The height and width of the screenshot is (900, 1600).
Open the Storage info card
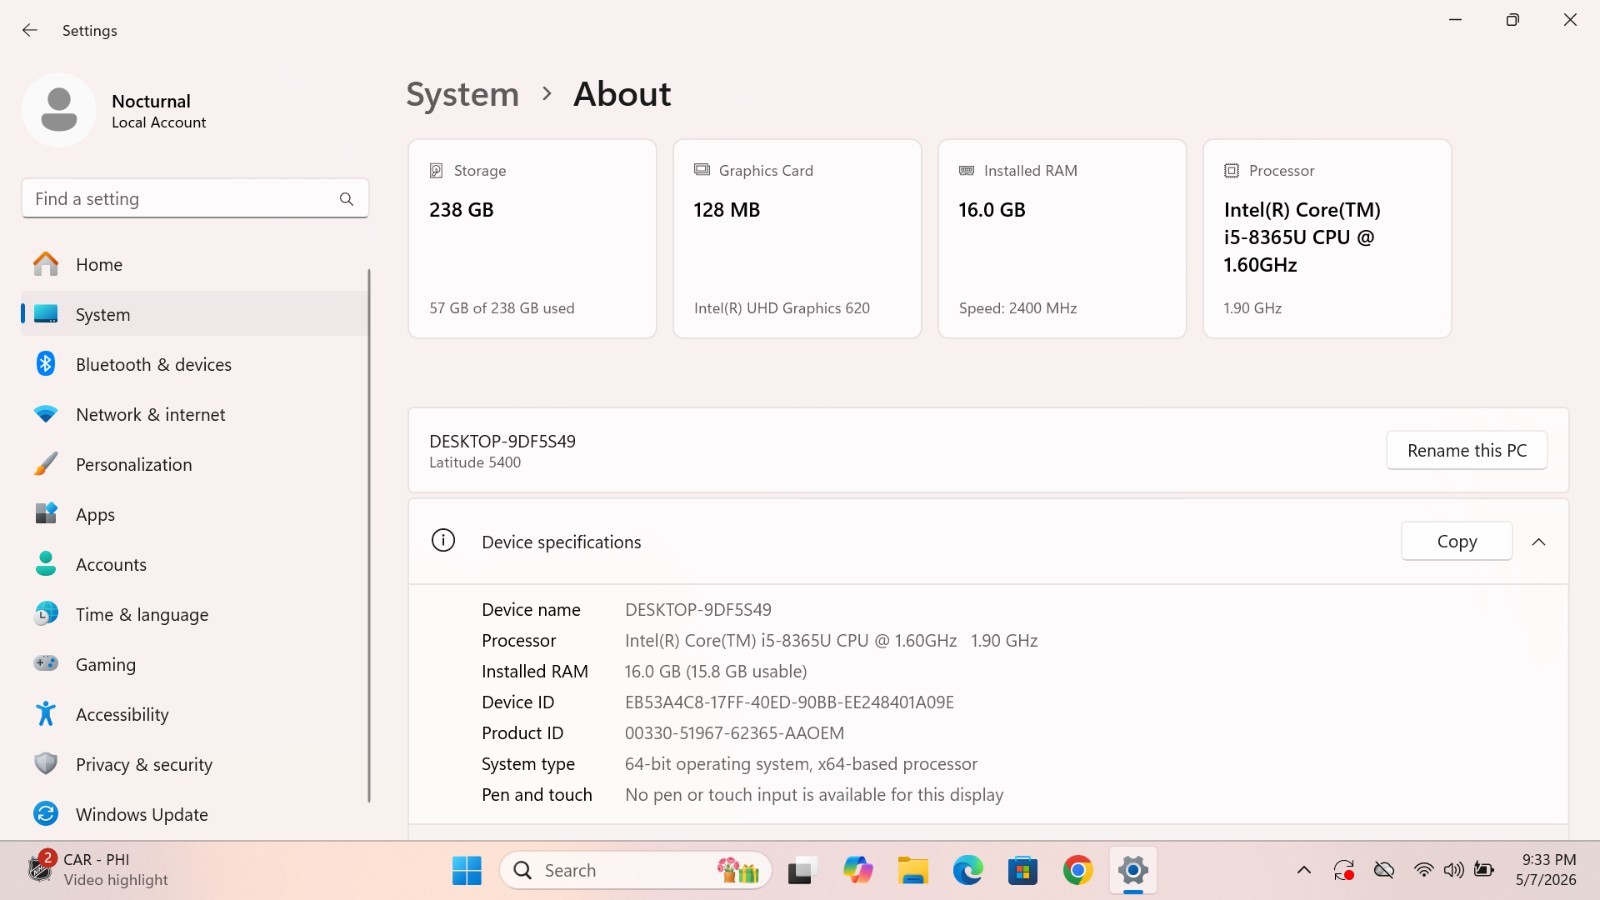[532, 239]
